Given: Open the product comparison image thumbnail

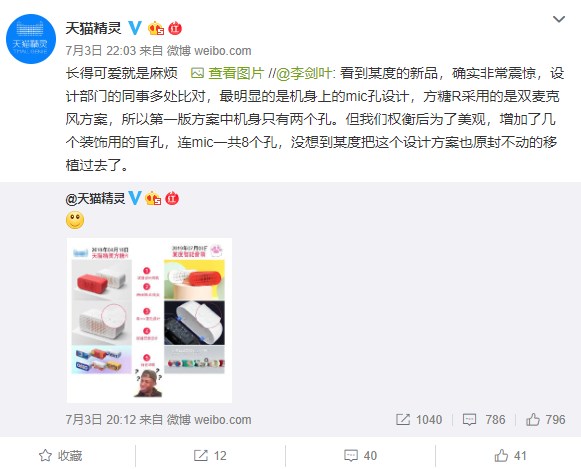Looking at the screenshot, I should [x=149, y=320].
